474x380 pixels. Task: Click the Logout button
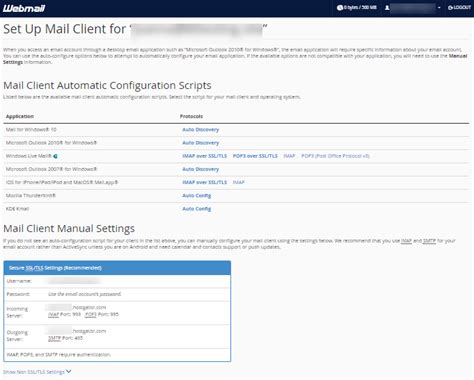[x=459, y=7]
